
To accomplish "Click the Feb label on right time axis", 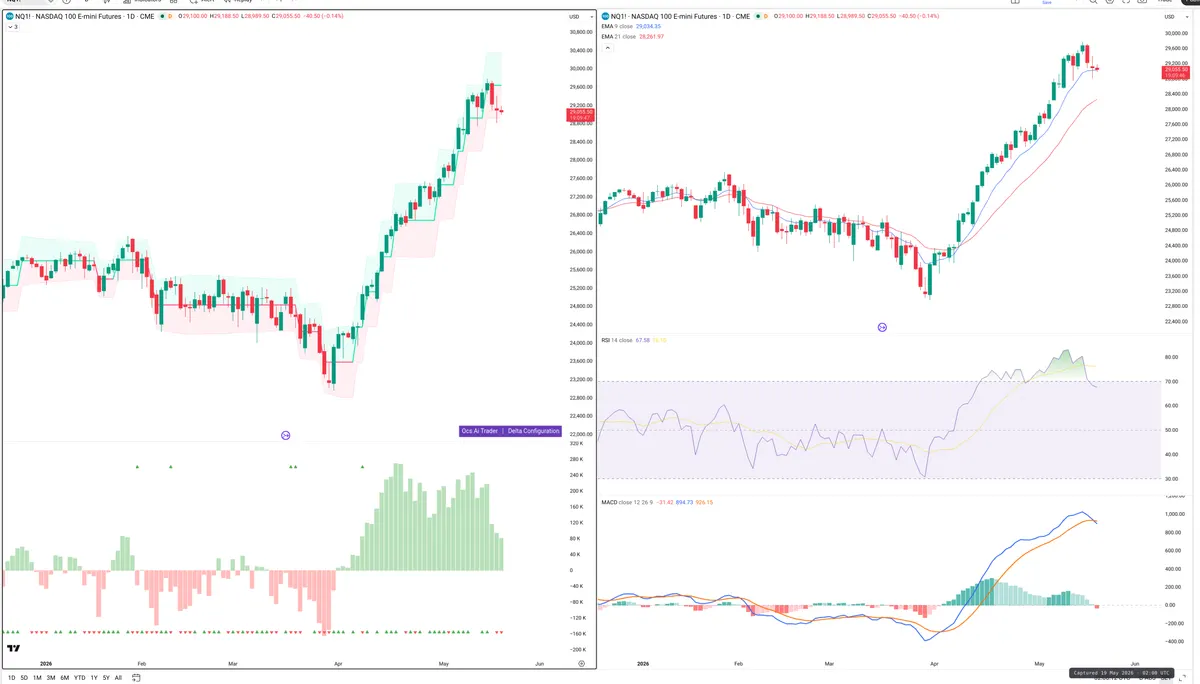I will point(738,664).
